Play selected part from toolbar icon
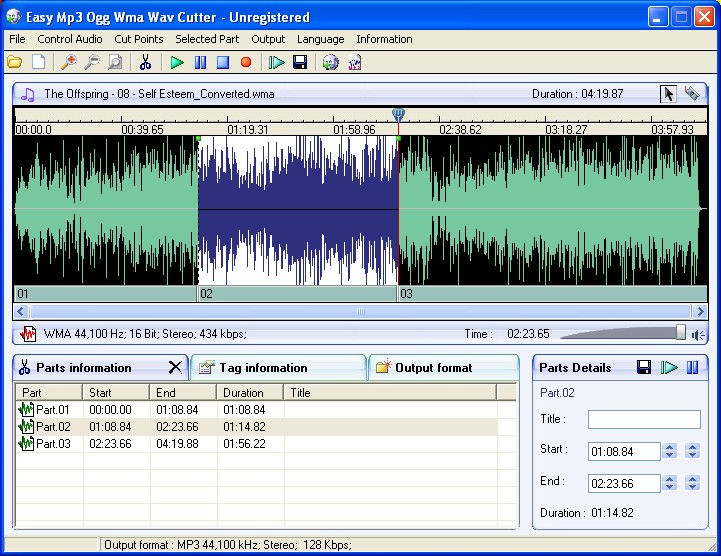Viewport: 721px width, 556px height. coord(277,62)
